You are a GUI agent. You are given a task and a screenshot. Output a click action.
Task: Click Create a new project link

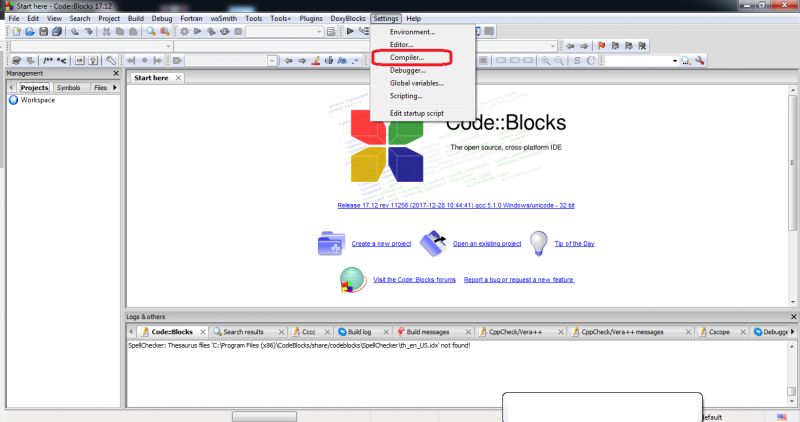[x=381, y=244]
